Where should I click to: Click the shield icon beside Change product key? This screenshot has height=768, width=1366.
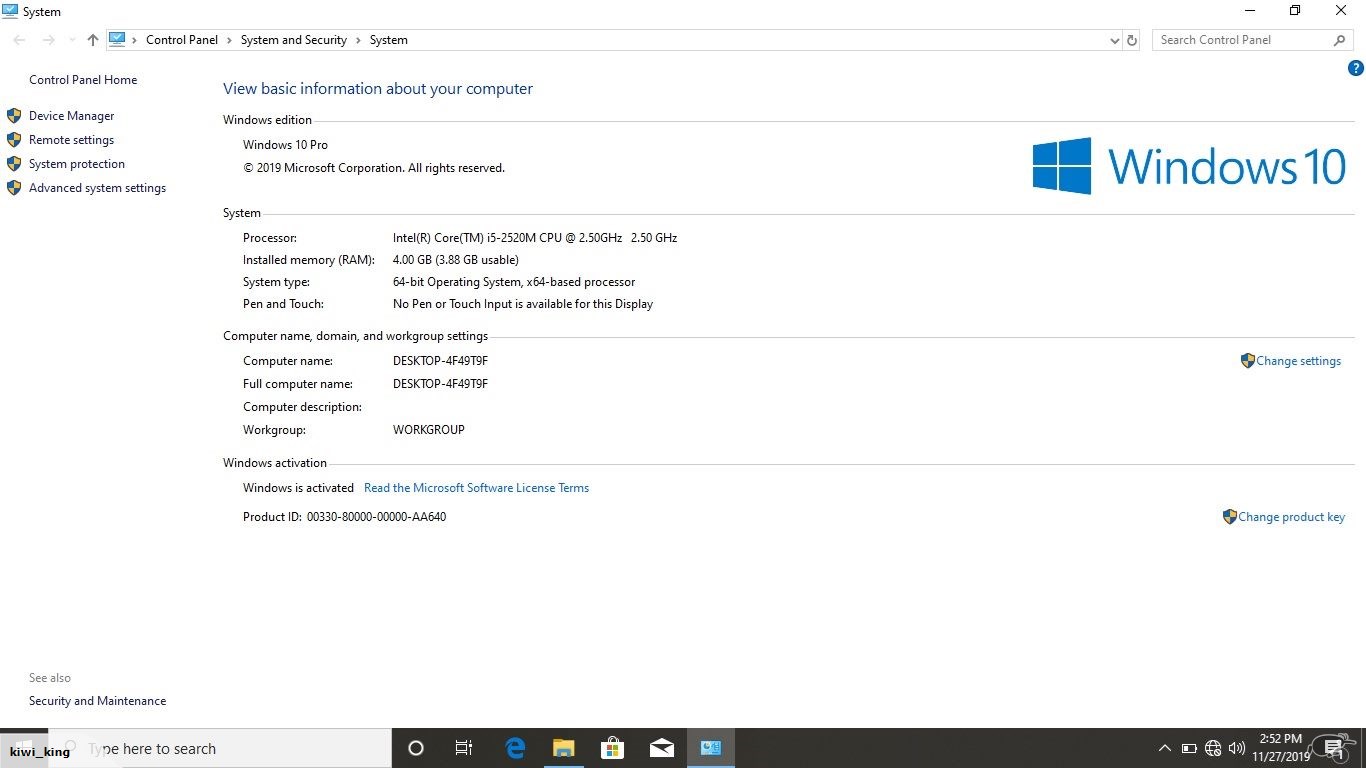(x=1229, y=517)
